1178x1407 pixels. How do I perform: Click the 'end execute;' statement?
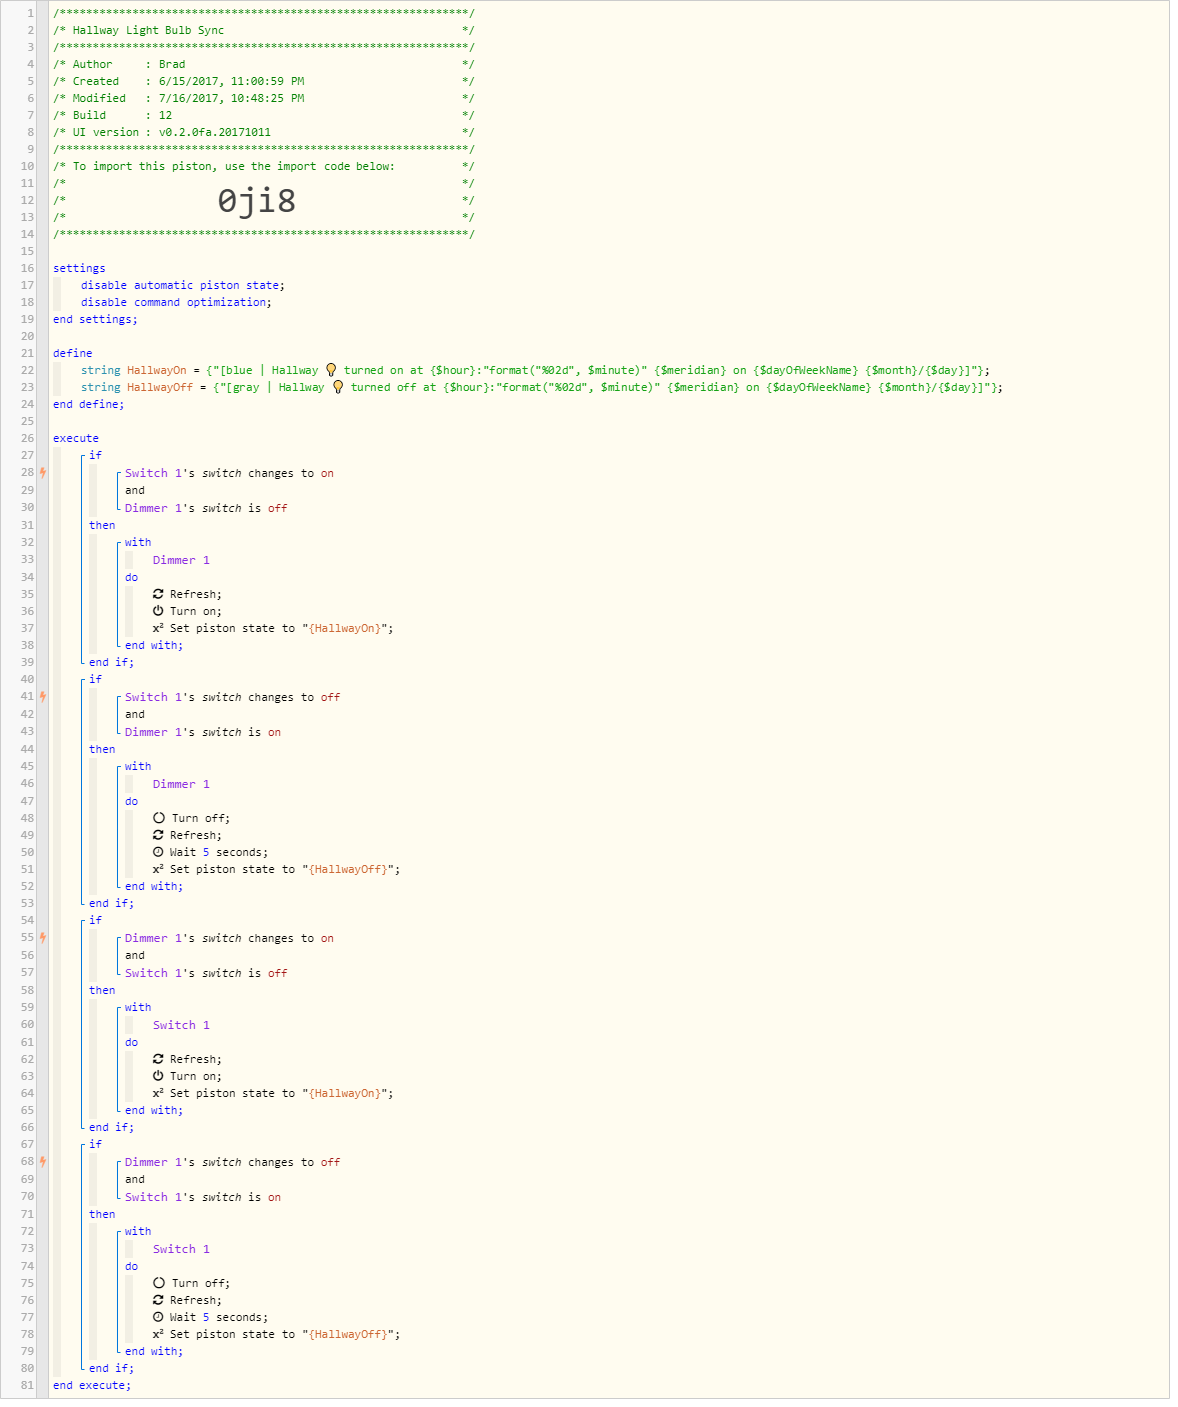coord(92,1385)
